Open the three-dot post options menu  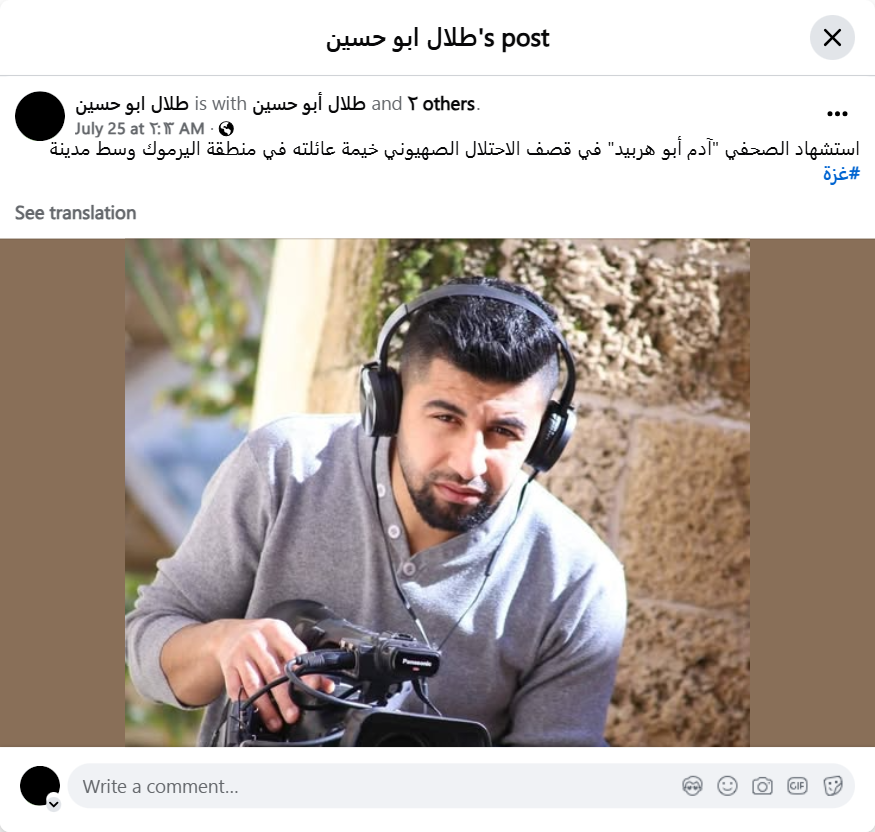(837, 114)
